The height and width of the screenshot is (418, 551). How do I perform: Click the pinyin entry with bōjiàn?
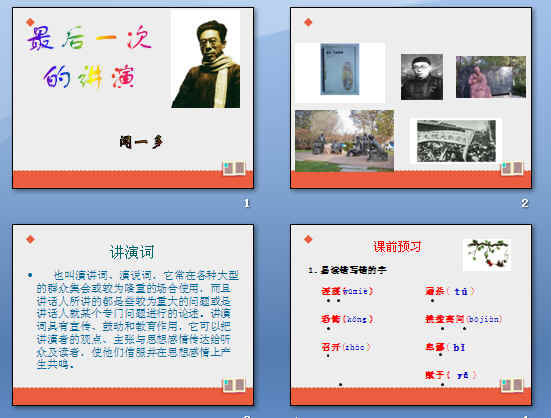464,319
